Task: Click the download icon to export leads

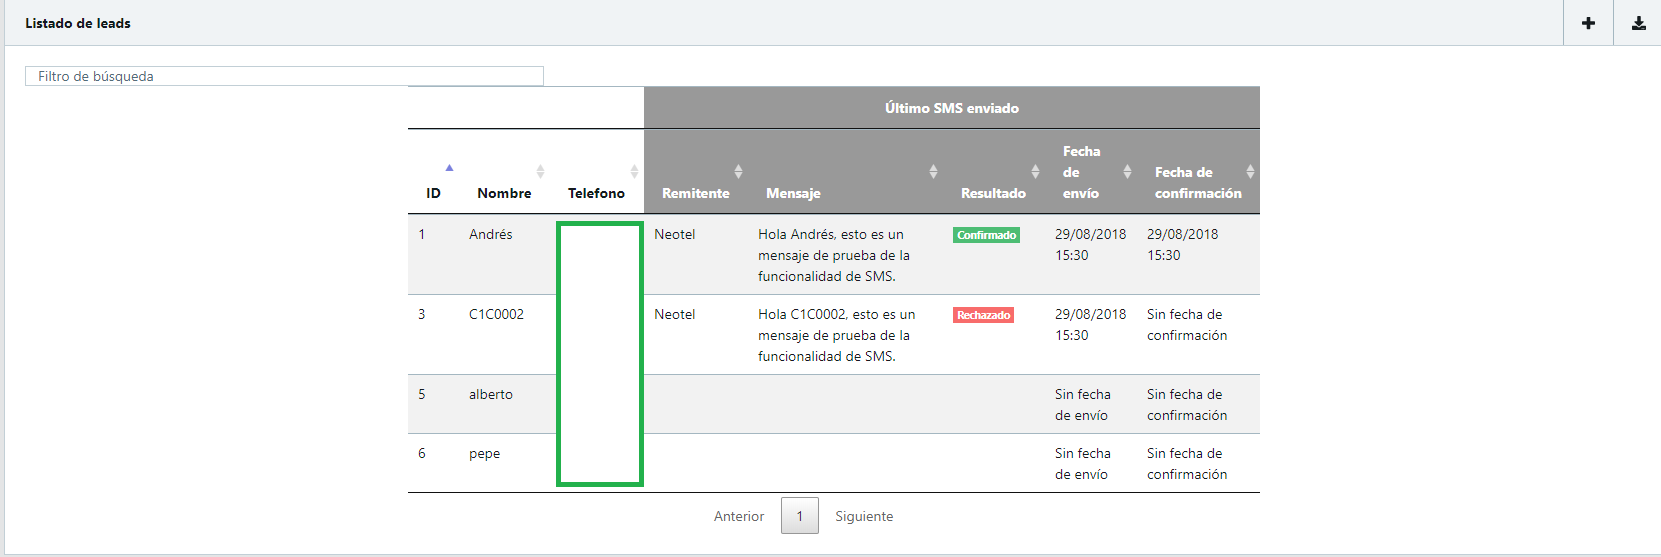Action: pos(1638,23)
